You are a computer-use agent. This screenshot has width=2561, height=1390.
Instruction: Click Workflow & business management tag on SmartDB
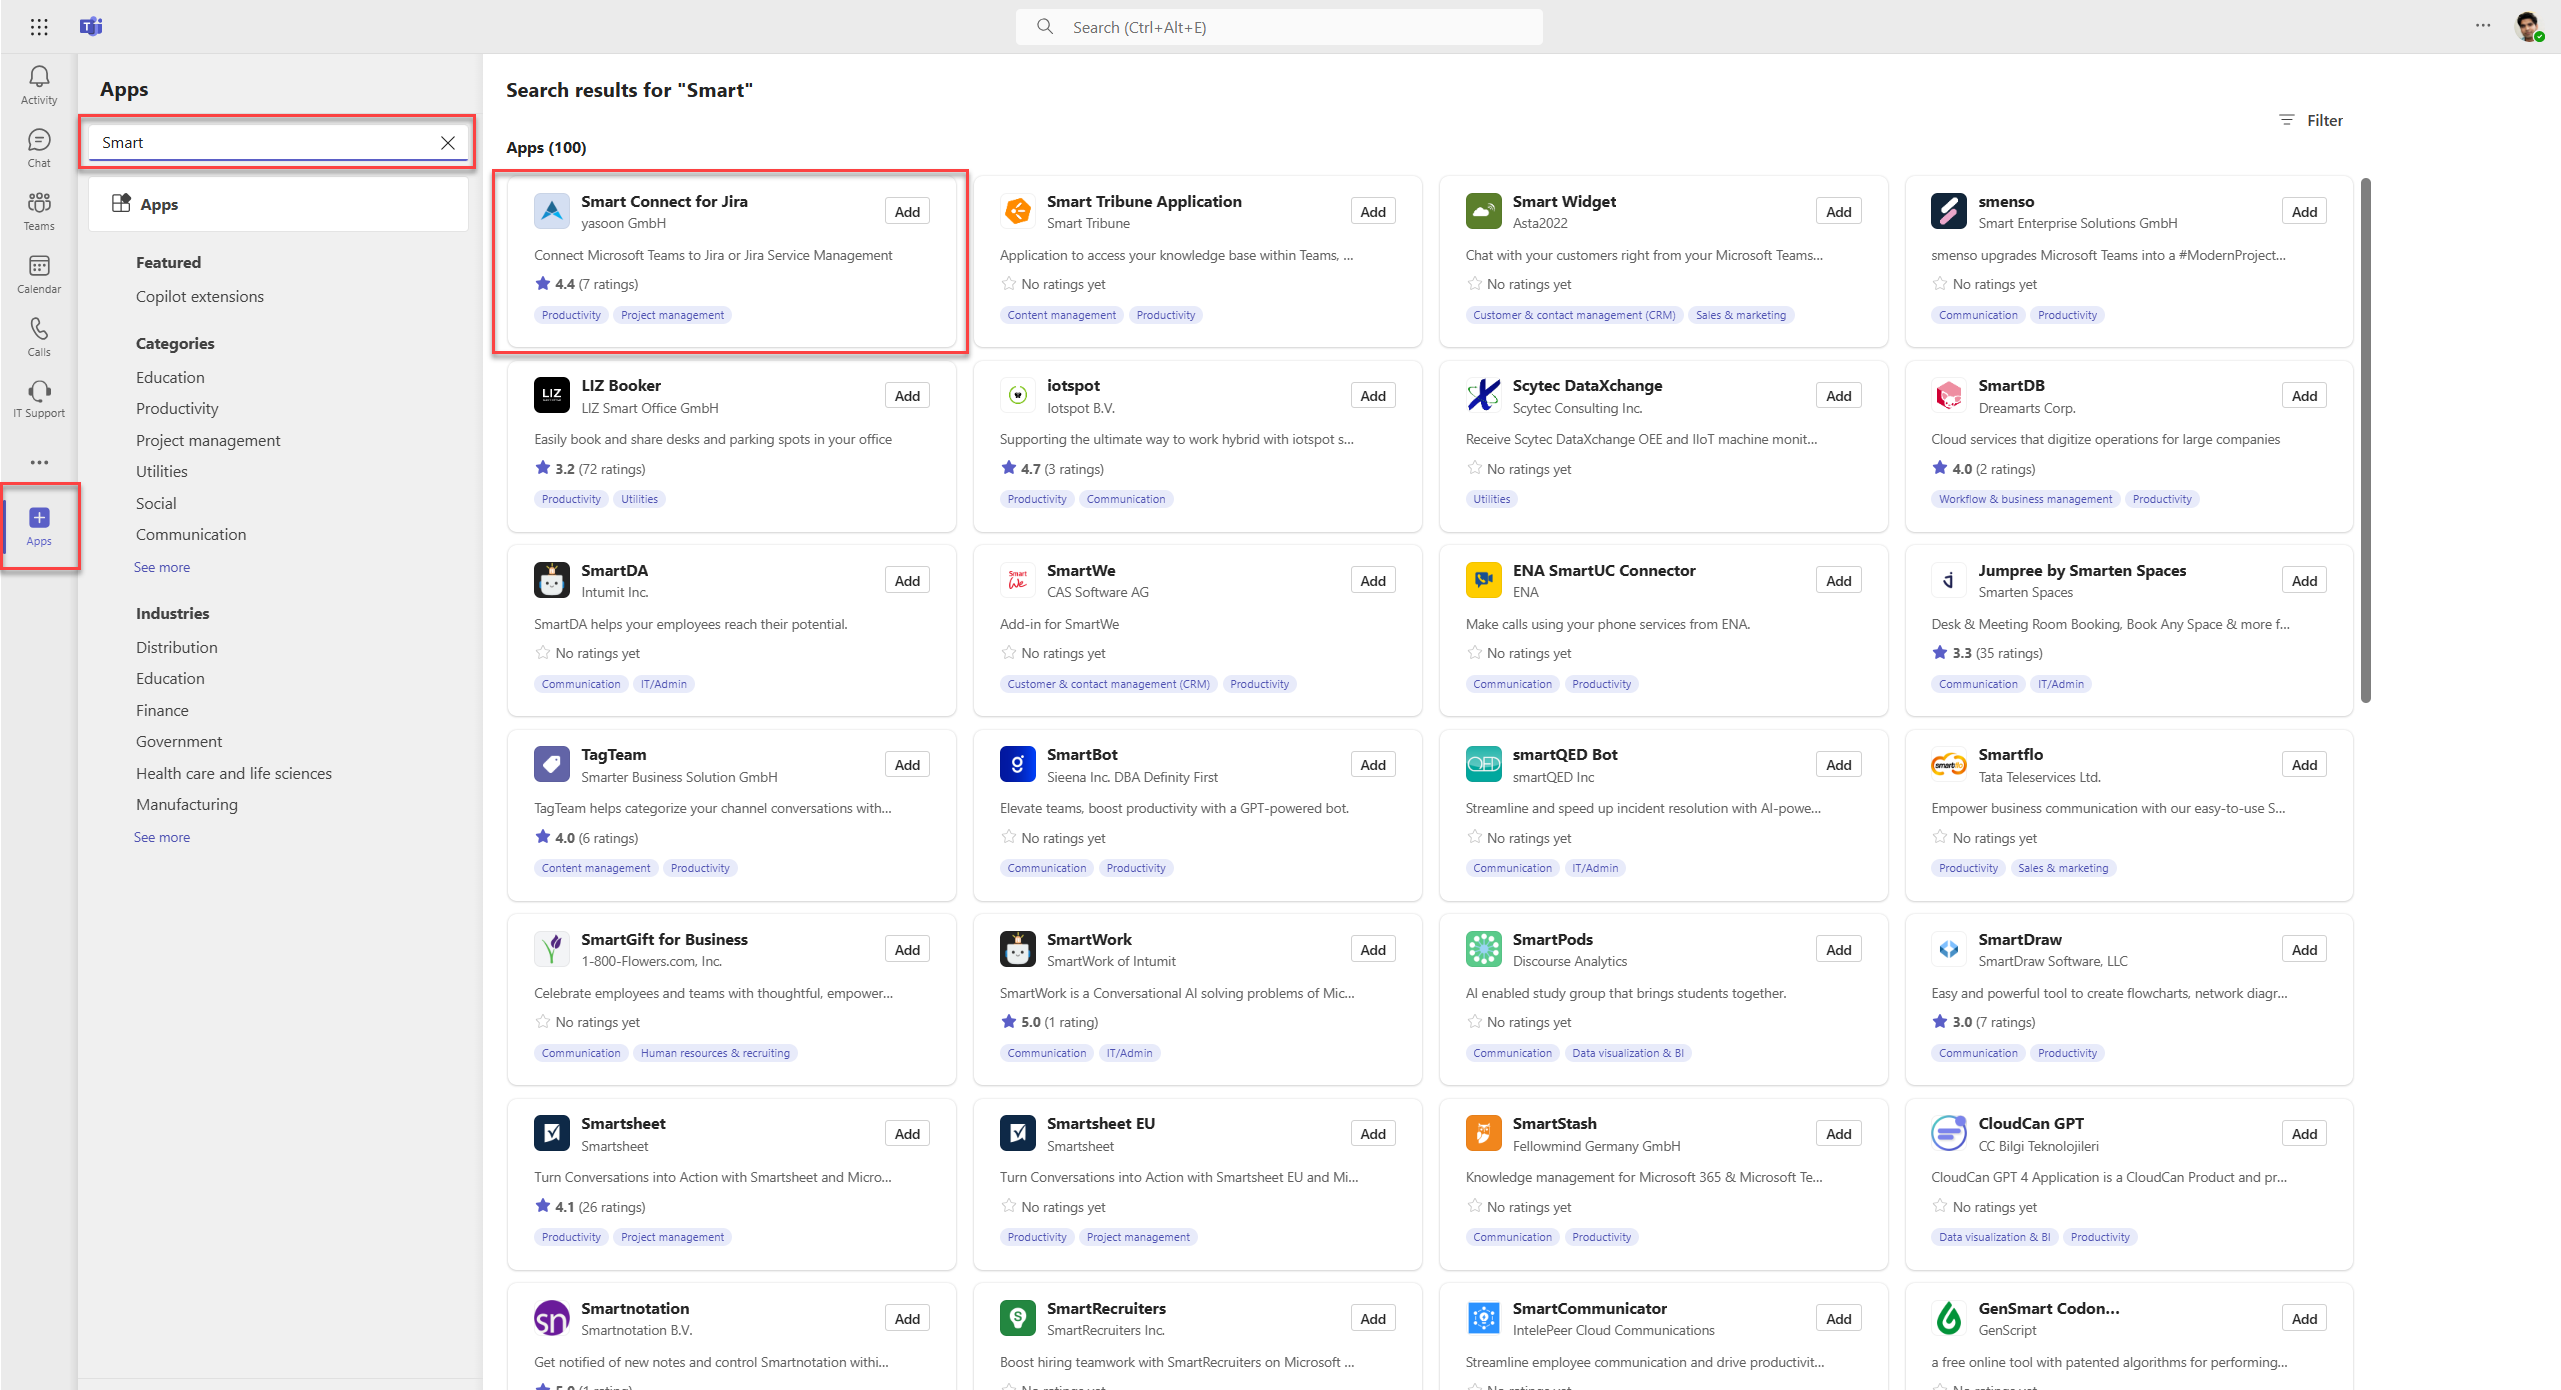(x=2025, y=499)
